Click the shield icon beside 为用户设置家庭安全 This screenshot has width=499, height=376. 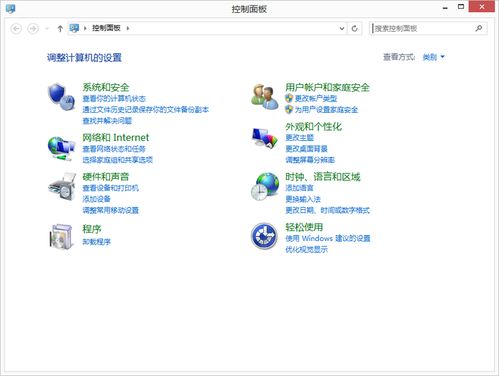pyautogui.click(x=289, y=109)
